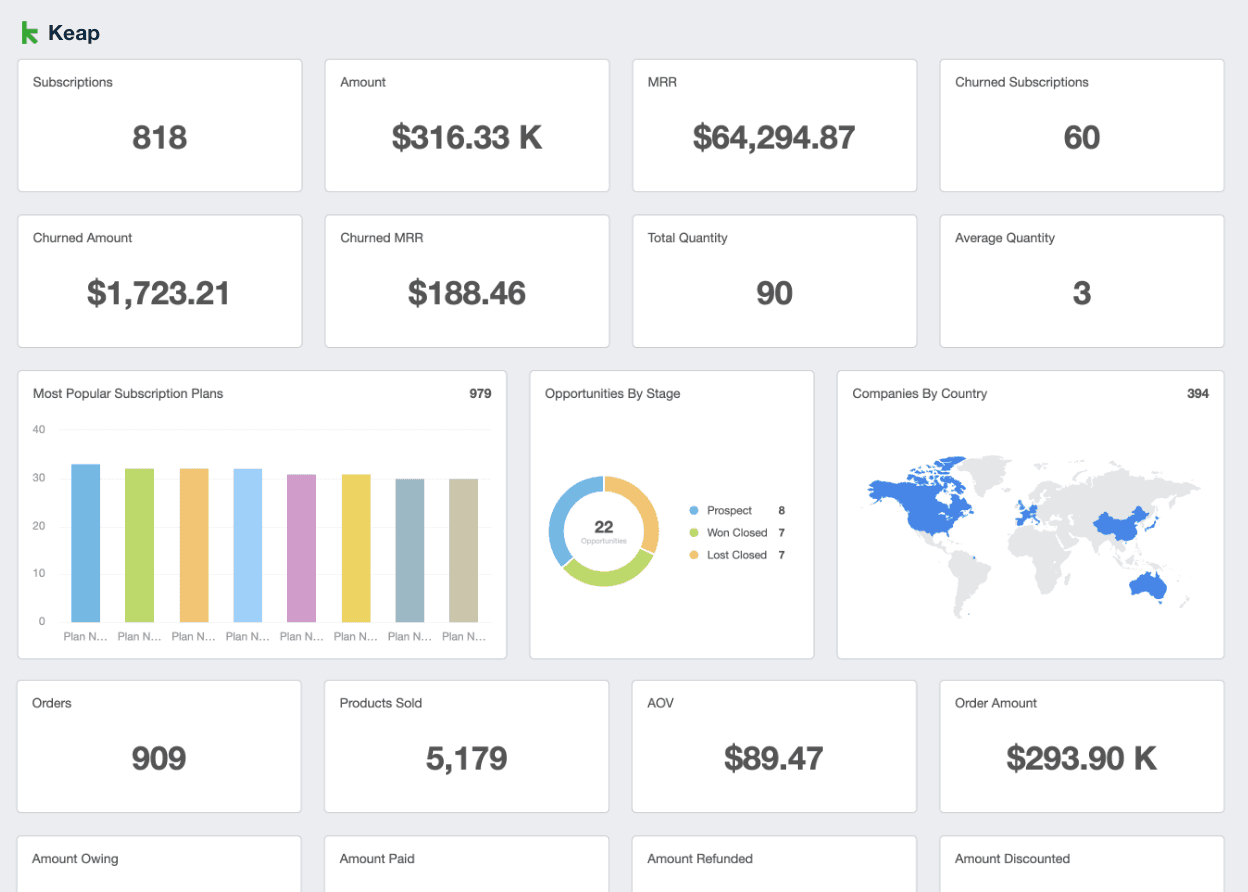Open the Orders card showing 909

159,746
